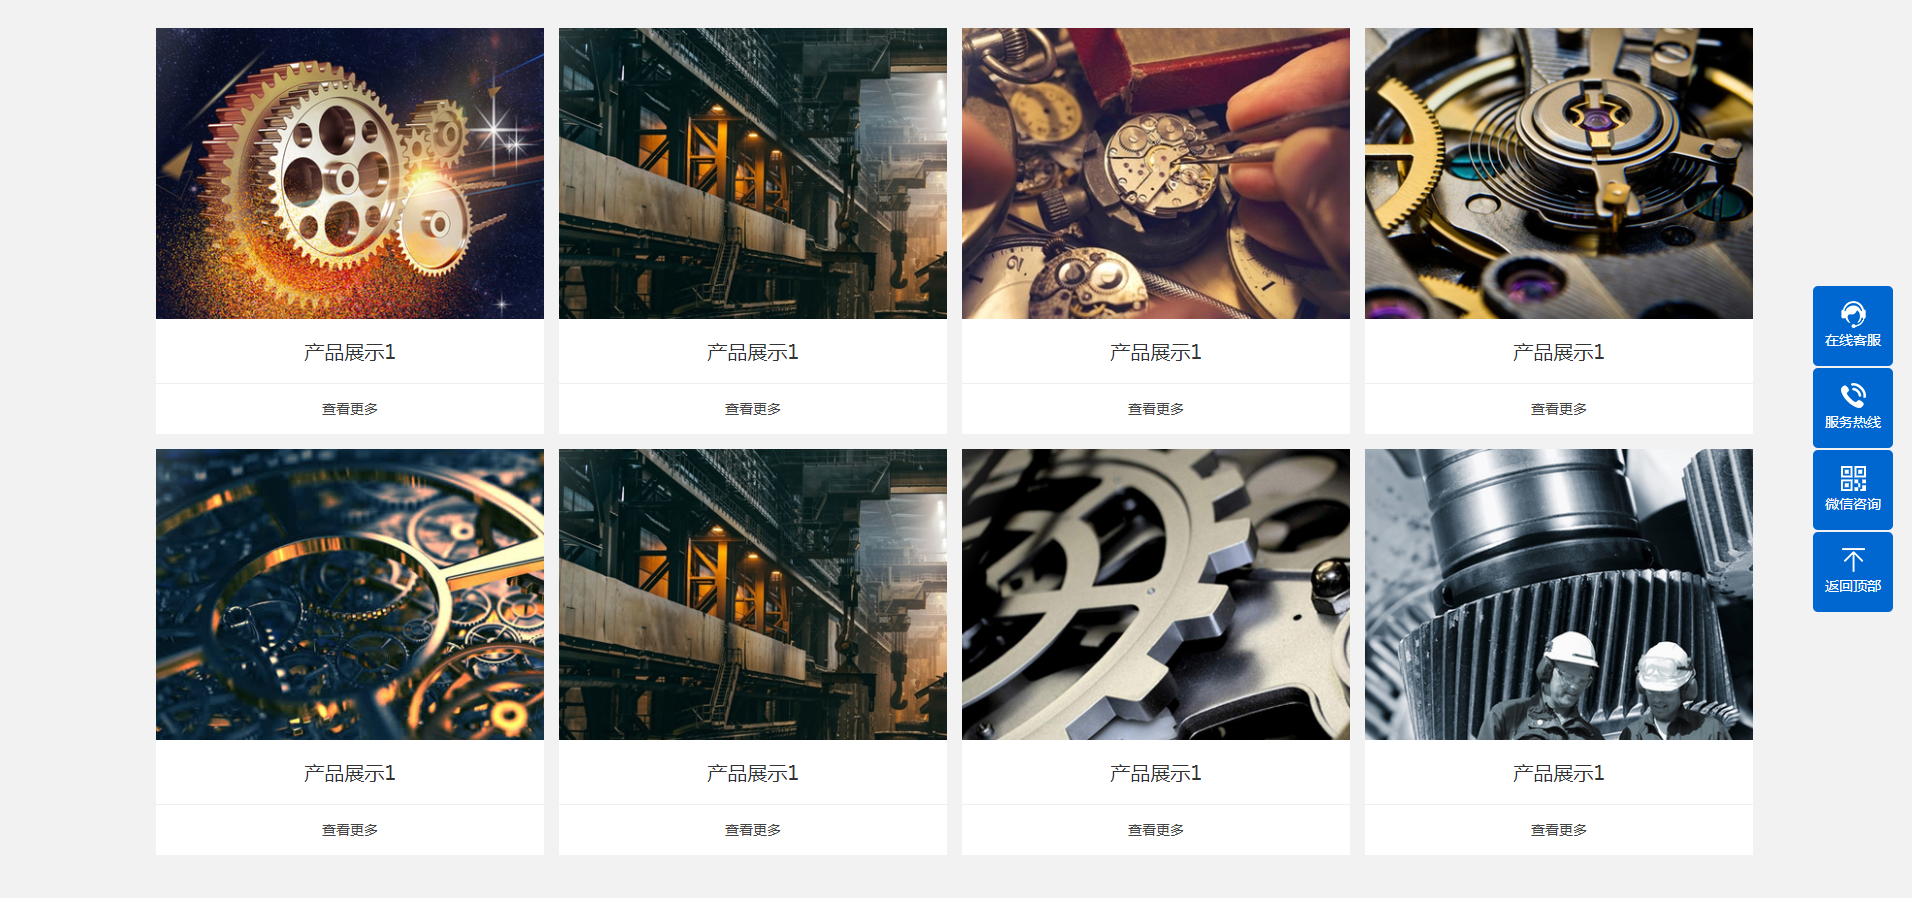Screen dimensions: 1912x898
Task: Open the golden gears product image
Action: point(350,174)
